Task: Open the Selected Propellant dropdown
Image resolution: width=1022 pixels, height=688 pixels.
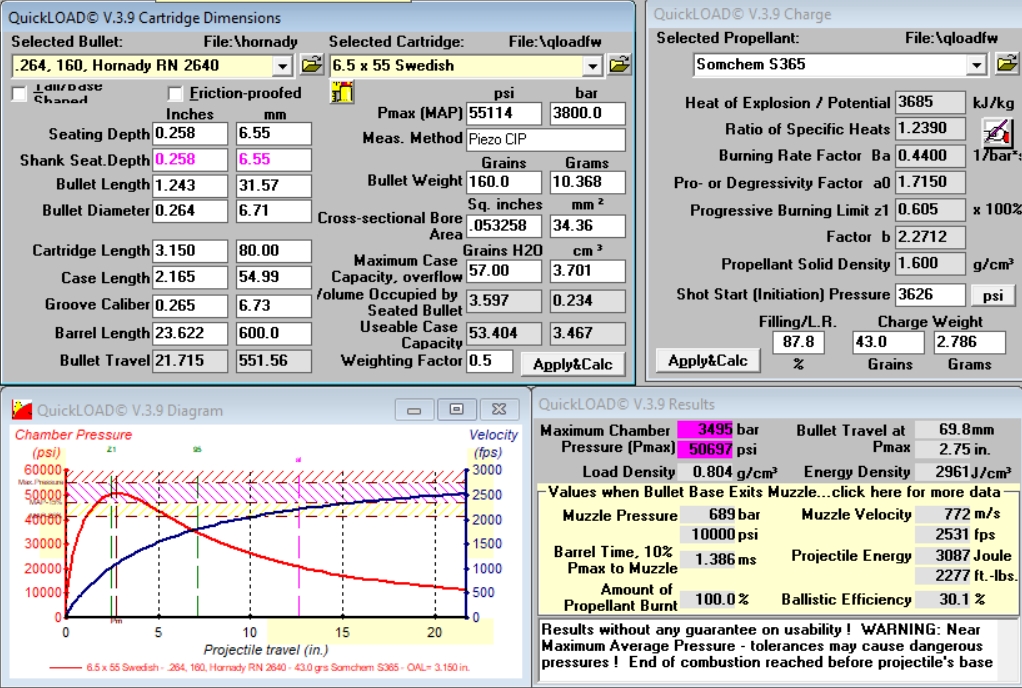Action: (977, 65)
